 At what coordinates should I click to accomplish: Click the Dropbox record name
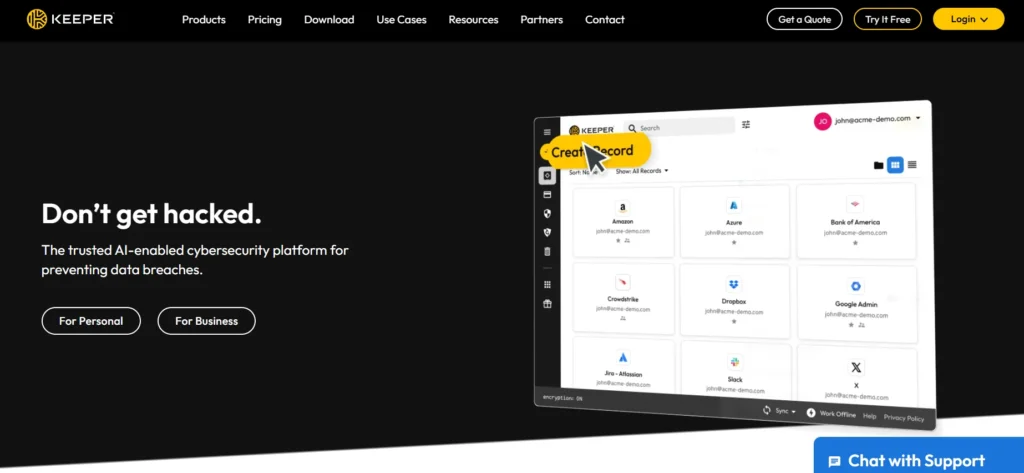734,302
